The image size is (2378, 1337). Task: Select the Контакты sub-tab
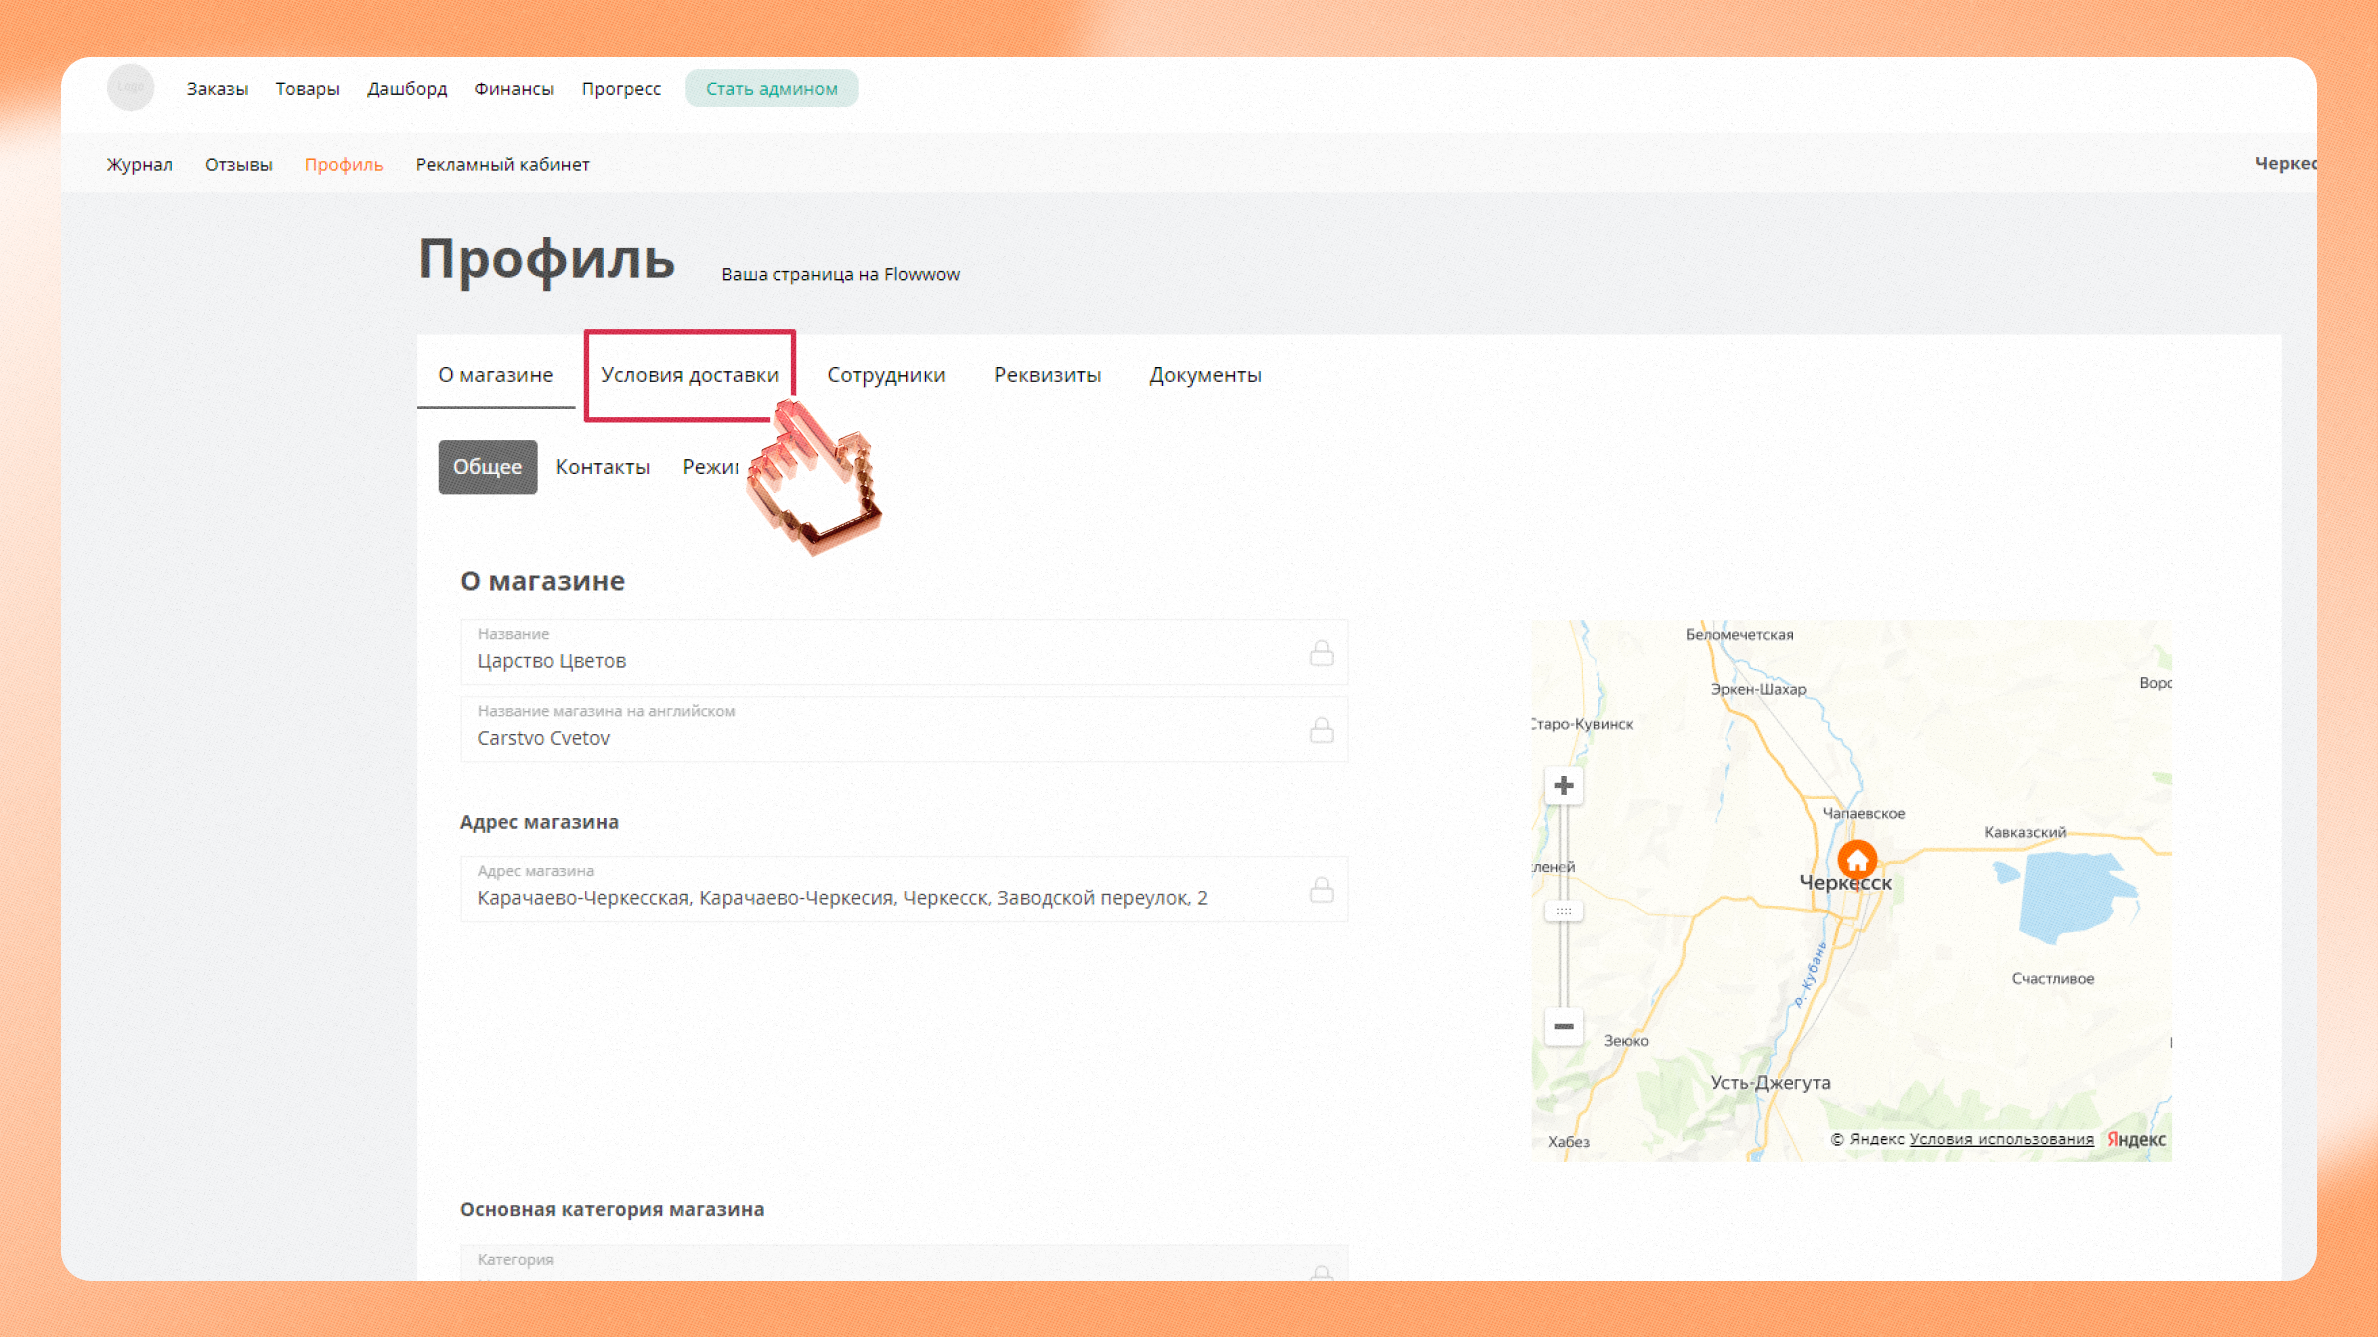click(602, 467)
